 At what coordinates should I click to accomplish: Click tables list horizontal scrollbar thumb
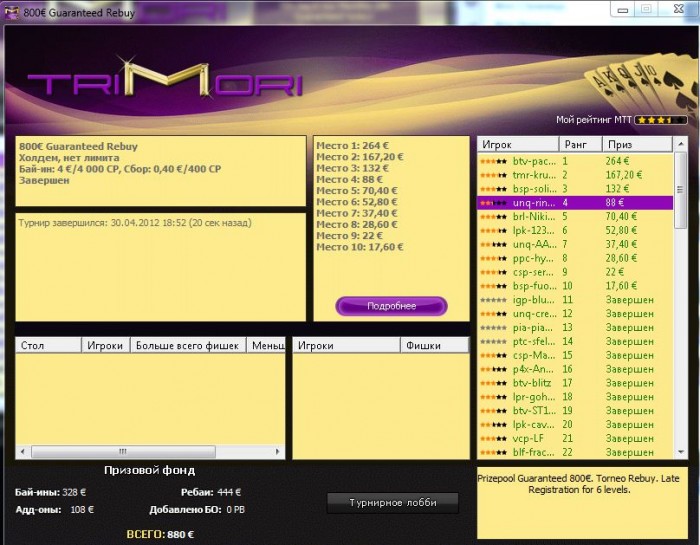(123, 452)
